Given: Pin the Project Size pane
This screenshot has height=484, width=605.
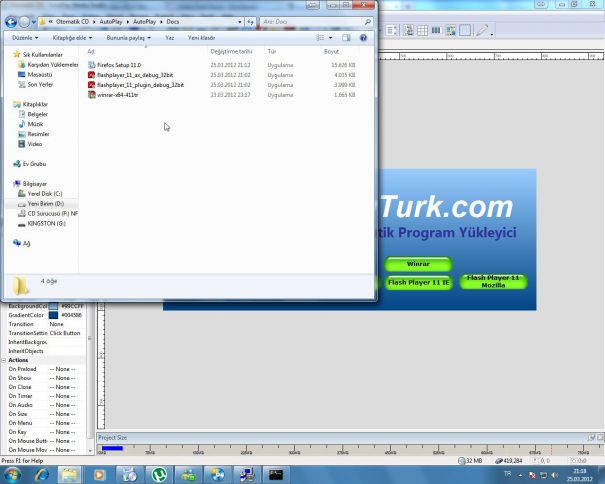Looking at the screenshot, I should click(591, 438).
